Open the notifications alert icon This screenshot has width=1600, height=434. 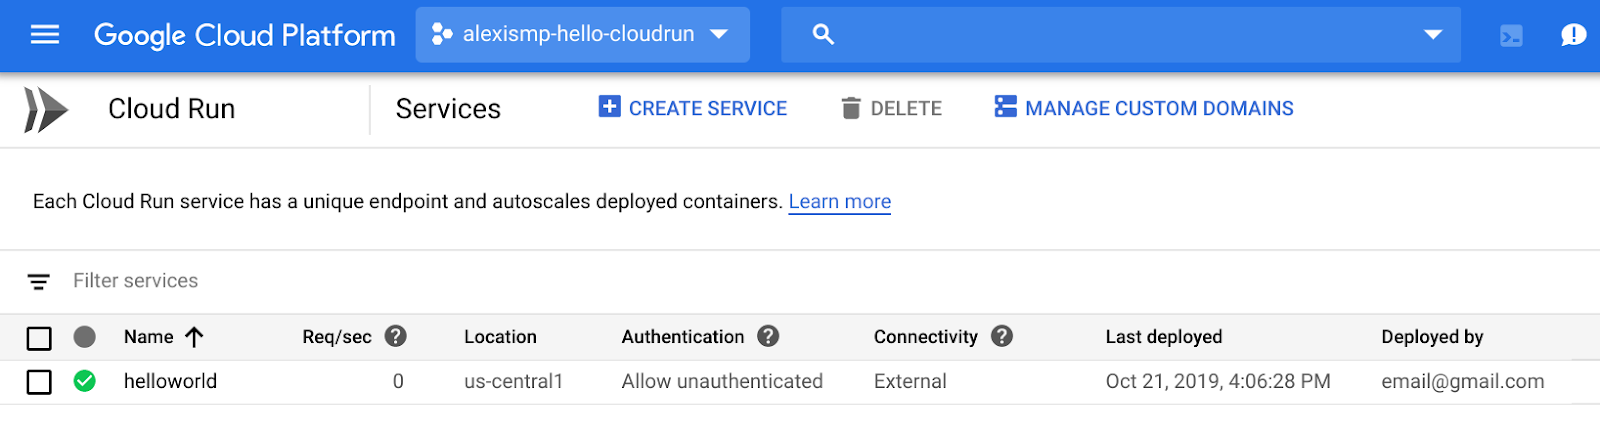click(1573, 35)
